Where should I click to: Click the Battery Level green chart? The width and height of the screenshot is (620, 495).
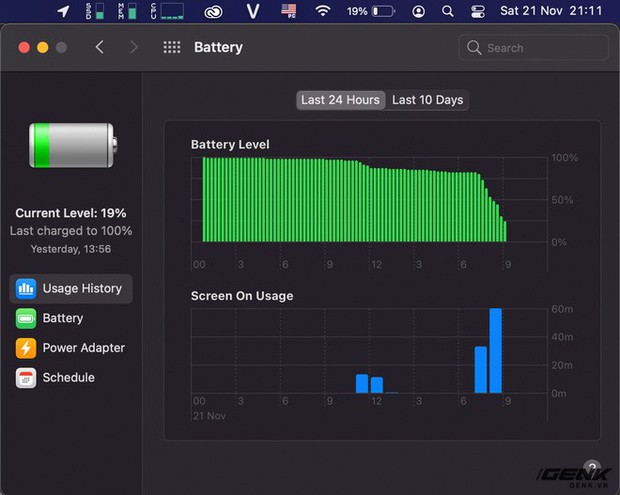[x=354, y=200]
